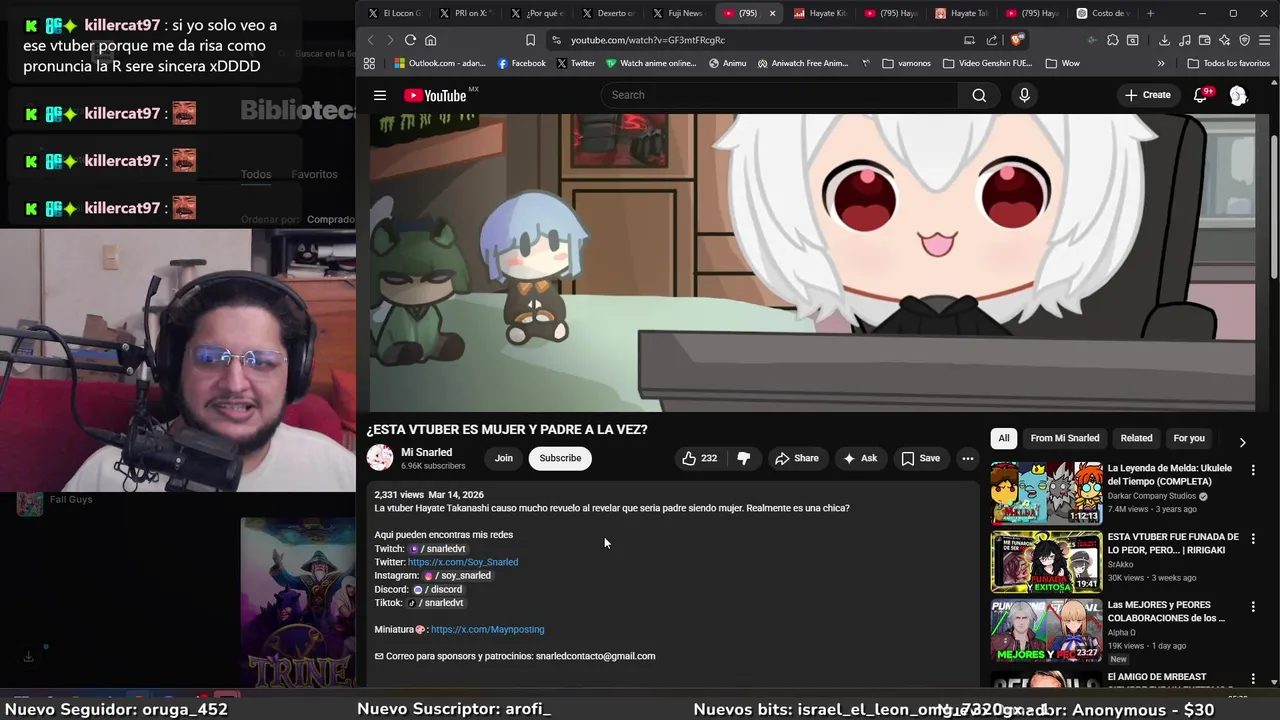Go to the browser home page icon
This screenshot has height=720, width=1280.
click(431, 40)
